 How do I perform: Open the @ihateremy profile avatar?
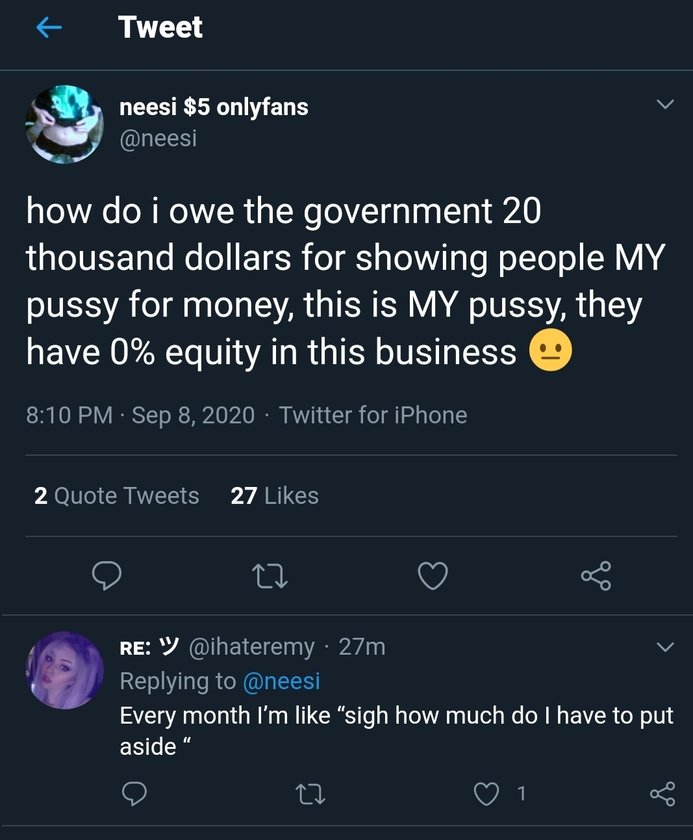tap(64, 670)
